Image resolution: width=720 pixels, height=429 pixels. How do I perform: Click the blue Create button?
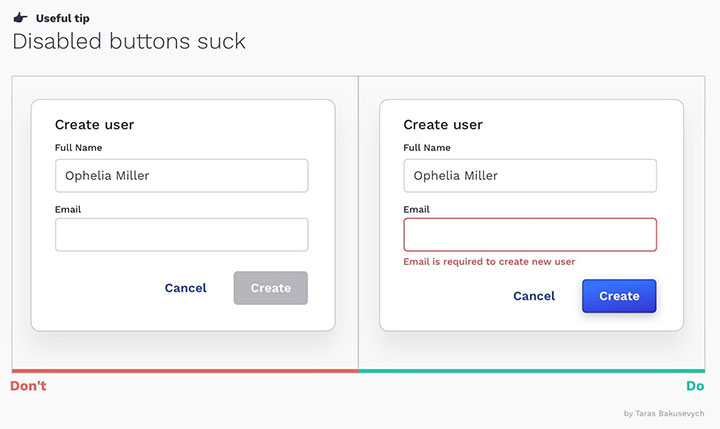pos(619,296)
